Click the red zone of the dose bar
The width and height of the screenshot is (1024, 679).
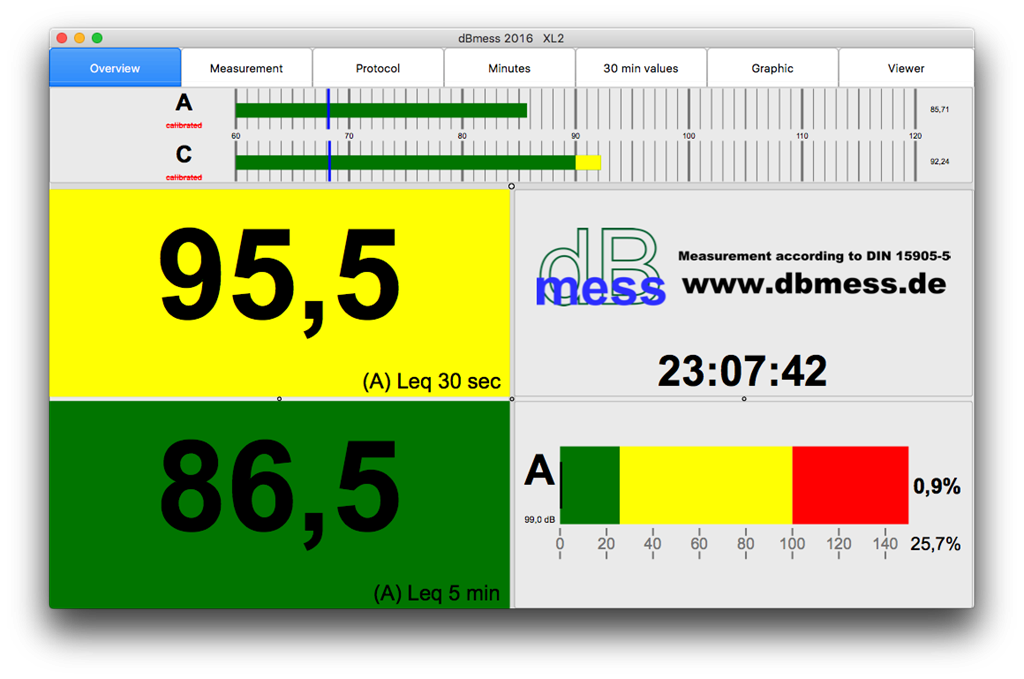pos(850,485)
